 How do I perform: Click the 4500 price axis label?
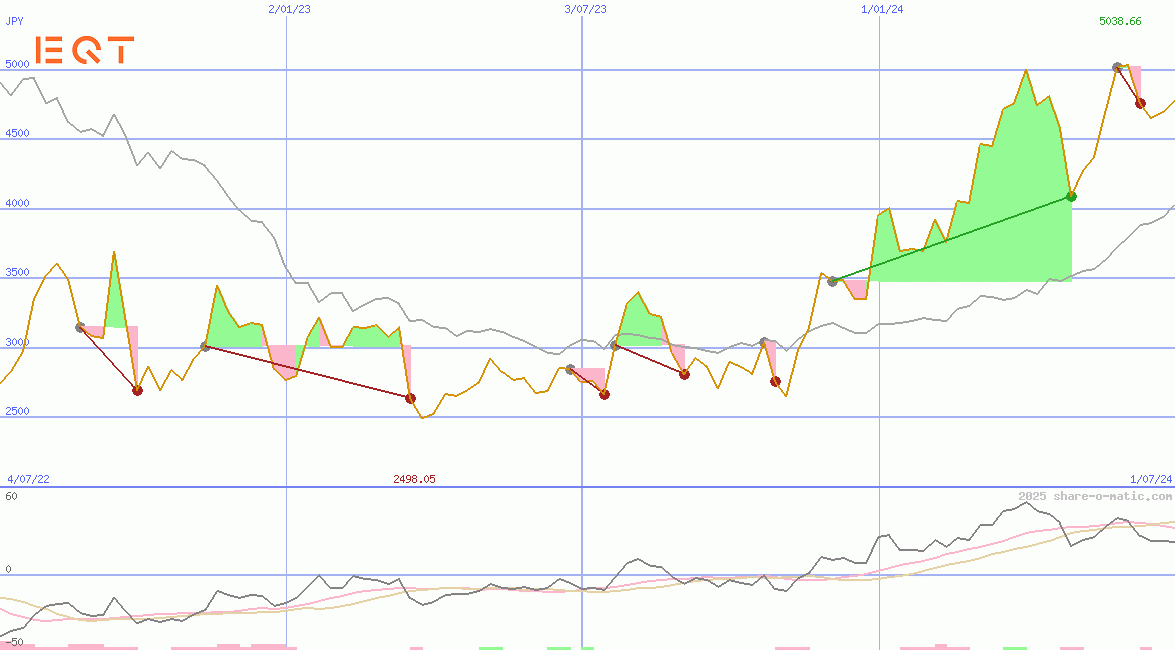[x=17, y=133]
